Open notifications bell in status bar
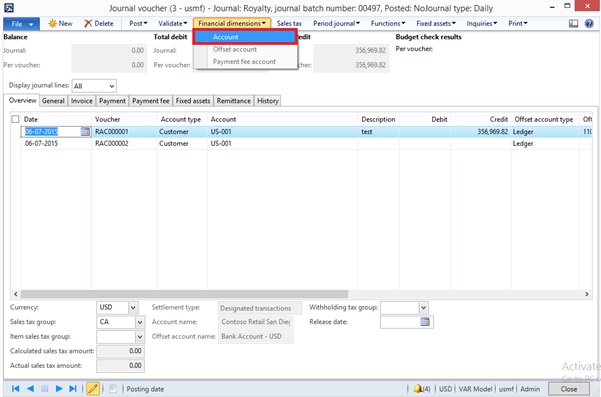 coord(421,389)
